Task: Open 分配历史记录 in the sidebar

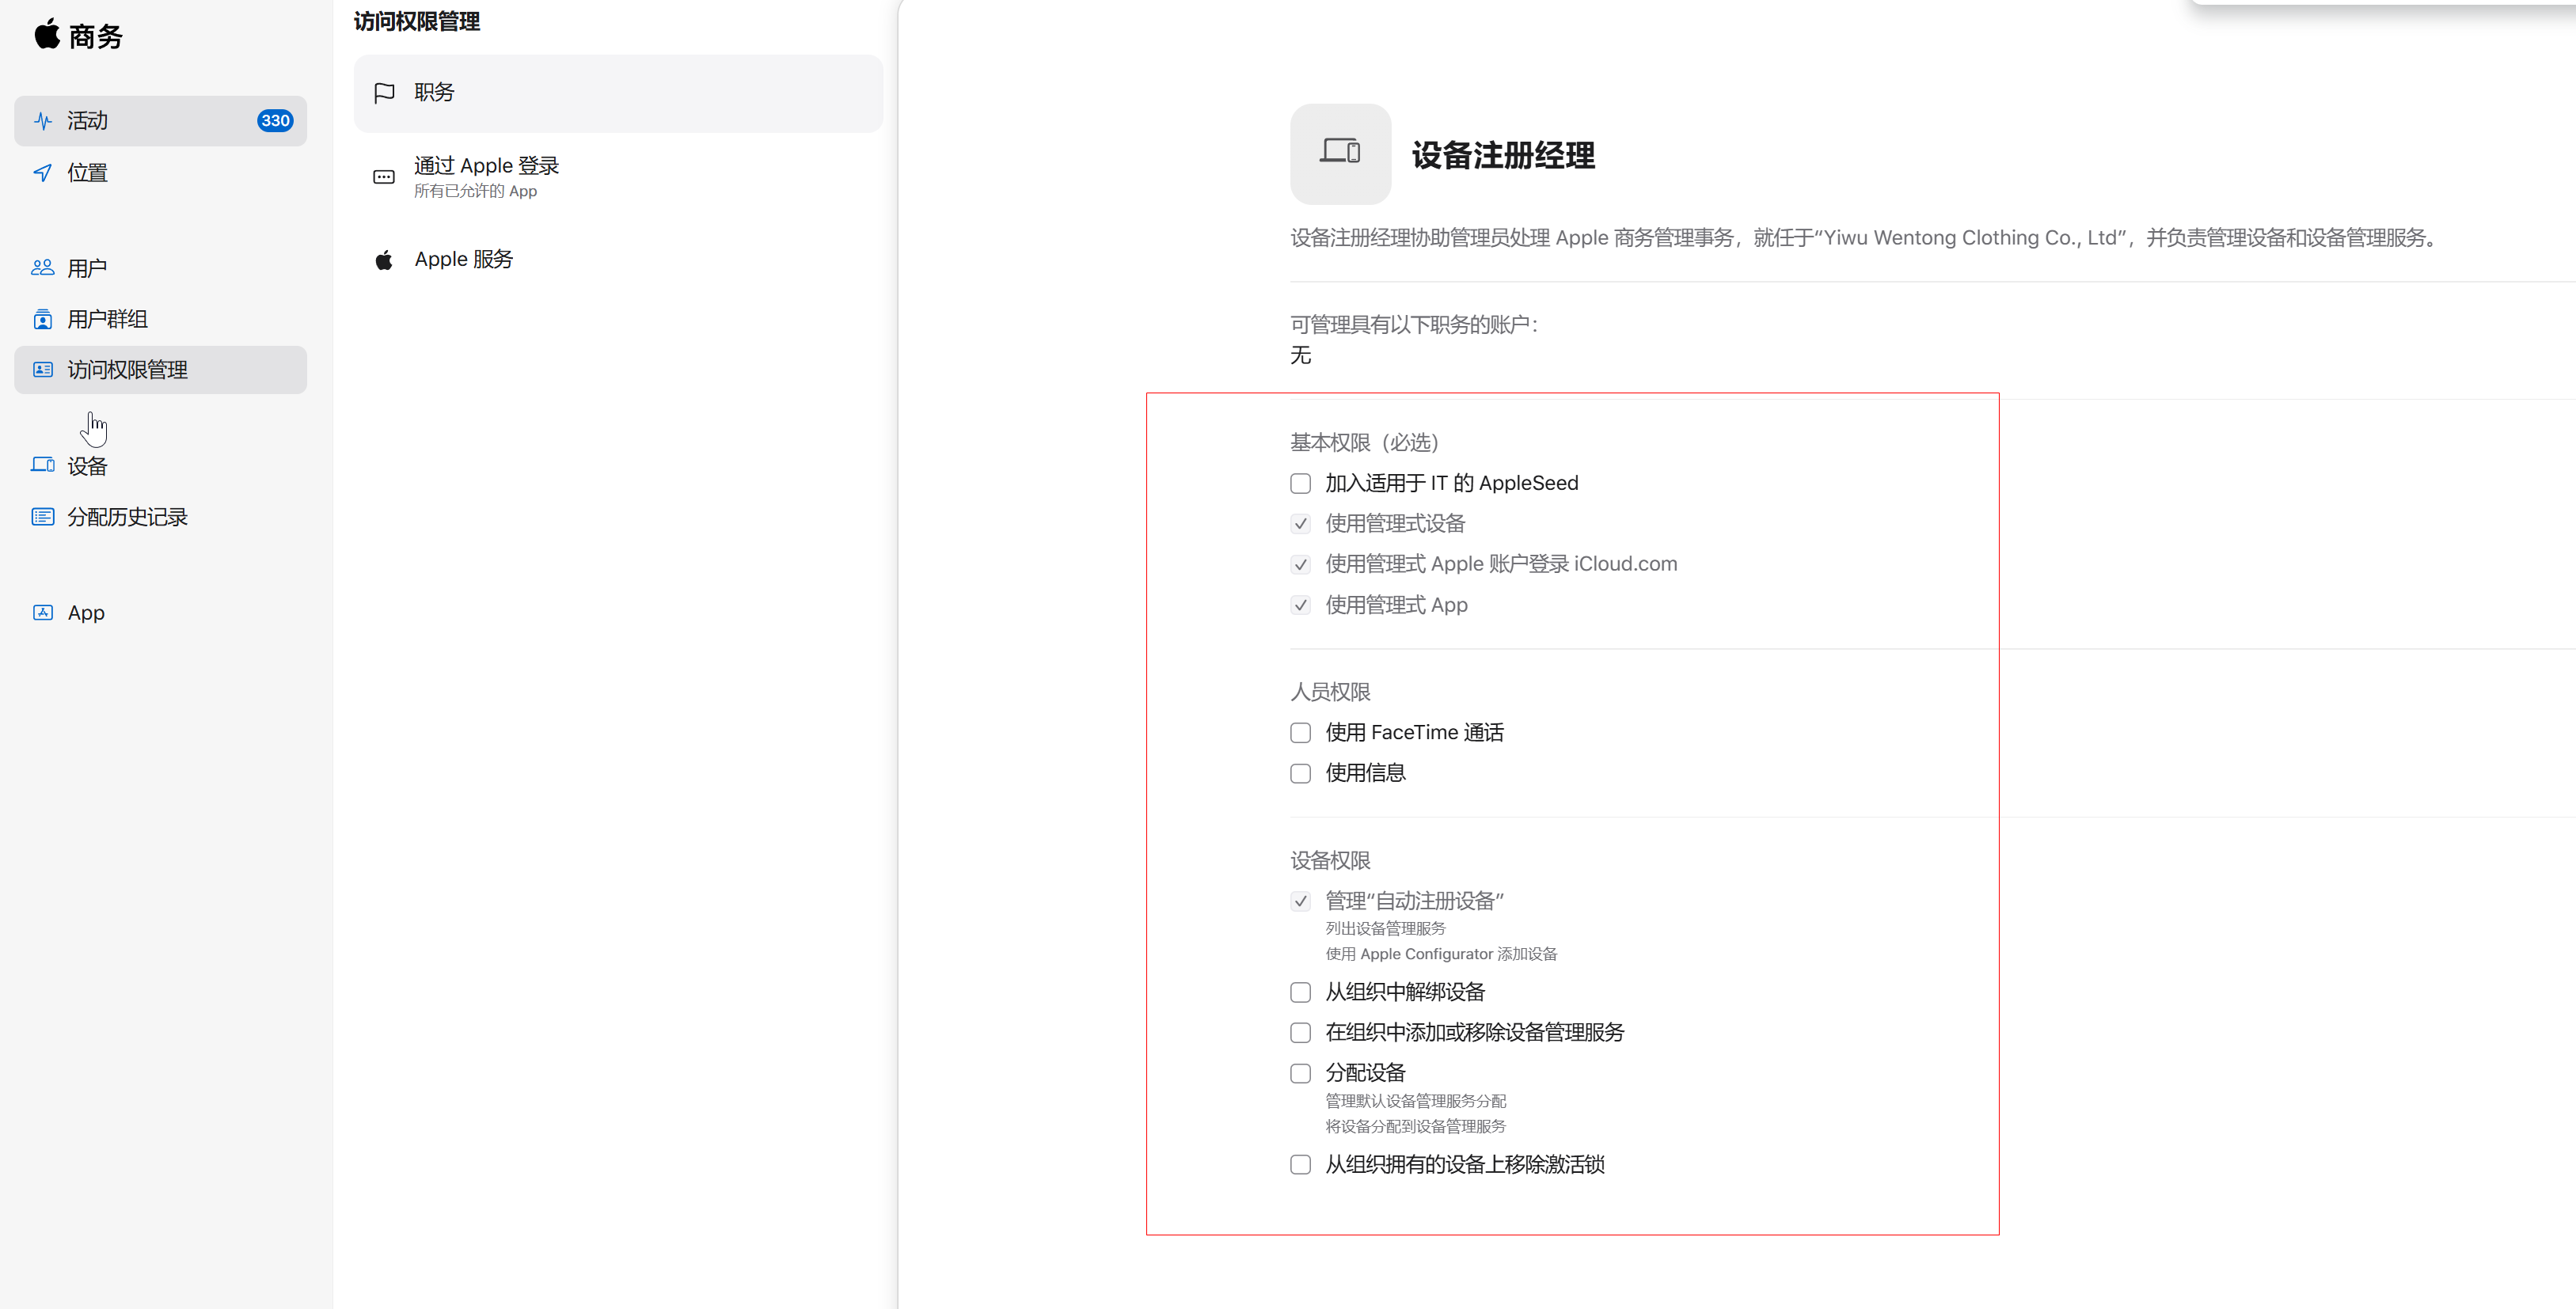Action: [160, 517]
